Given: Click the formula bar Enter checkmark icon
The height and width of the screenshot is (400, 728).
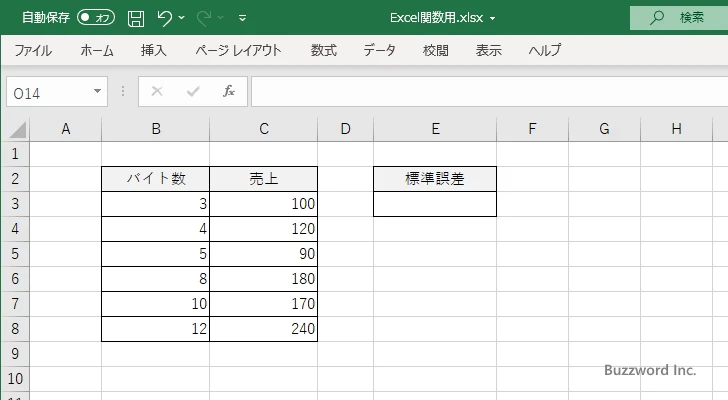Looking at the screenshot, I should pyautogui.click(x=193, y=91).
